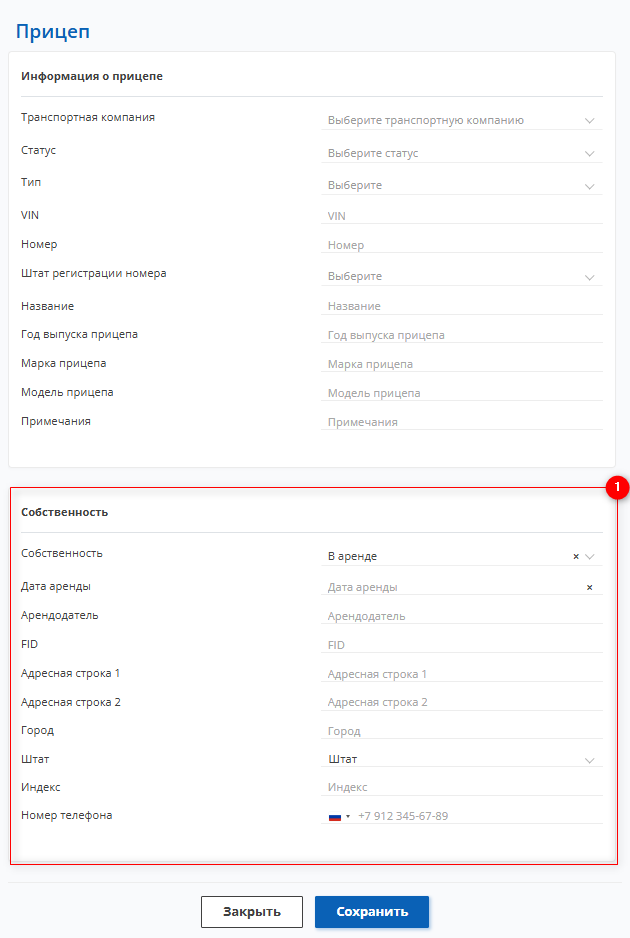This screenshot has width=630, height=938.
Task: Click into the 'Номер' input field
Action: click(464, 245)
